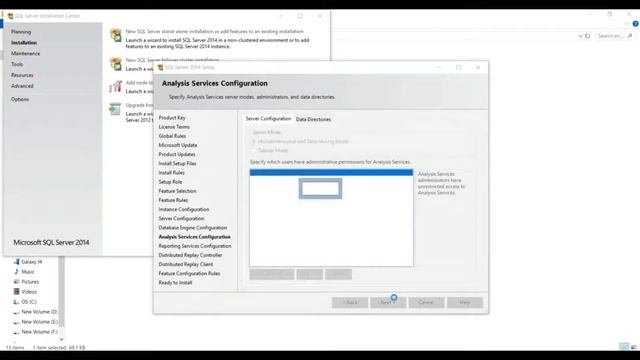Click Install Rules setup step
This screenshot has height=360, width=640.
pos(171,173)
